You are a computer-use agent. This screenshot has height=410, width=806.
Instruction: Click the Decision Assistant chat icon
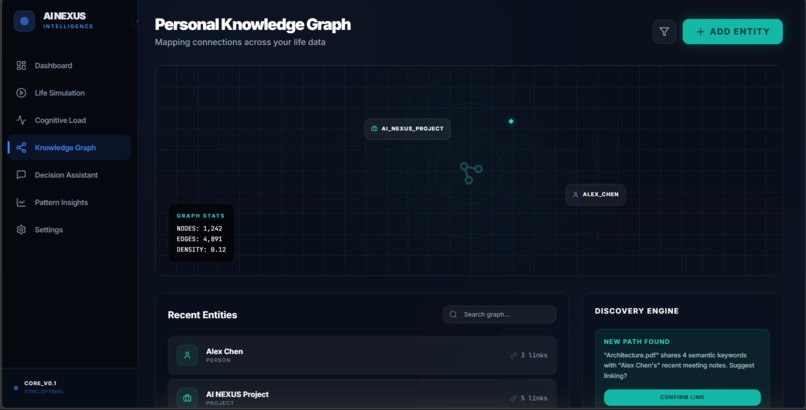click(21, 175)
